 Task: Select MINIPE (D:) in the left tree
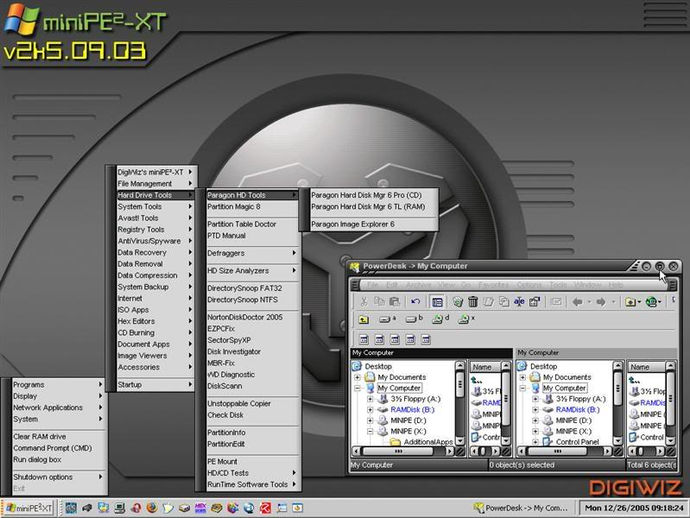pyautogui.click(x=408, y=420)
